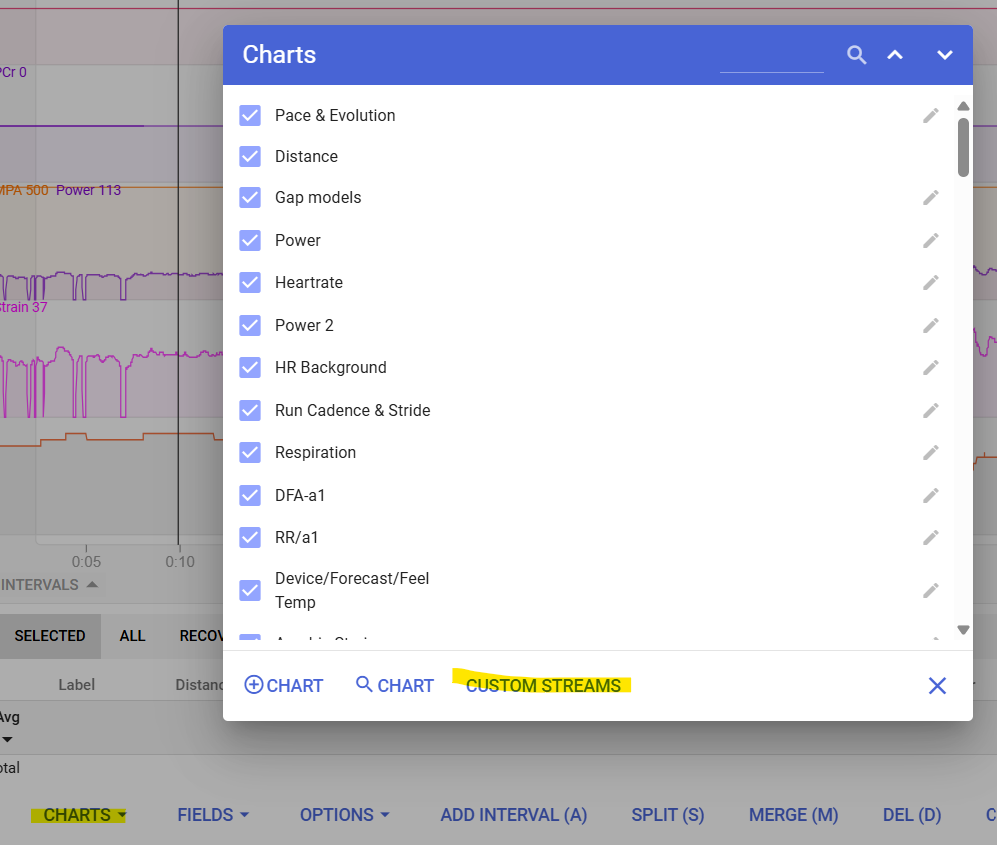Expand the FIELDS dropdown
997x845 pixels.
click(212, 815)
